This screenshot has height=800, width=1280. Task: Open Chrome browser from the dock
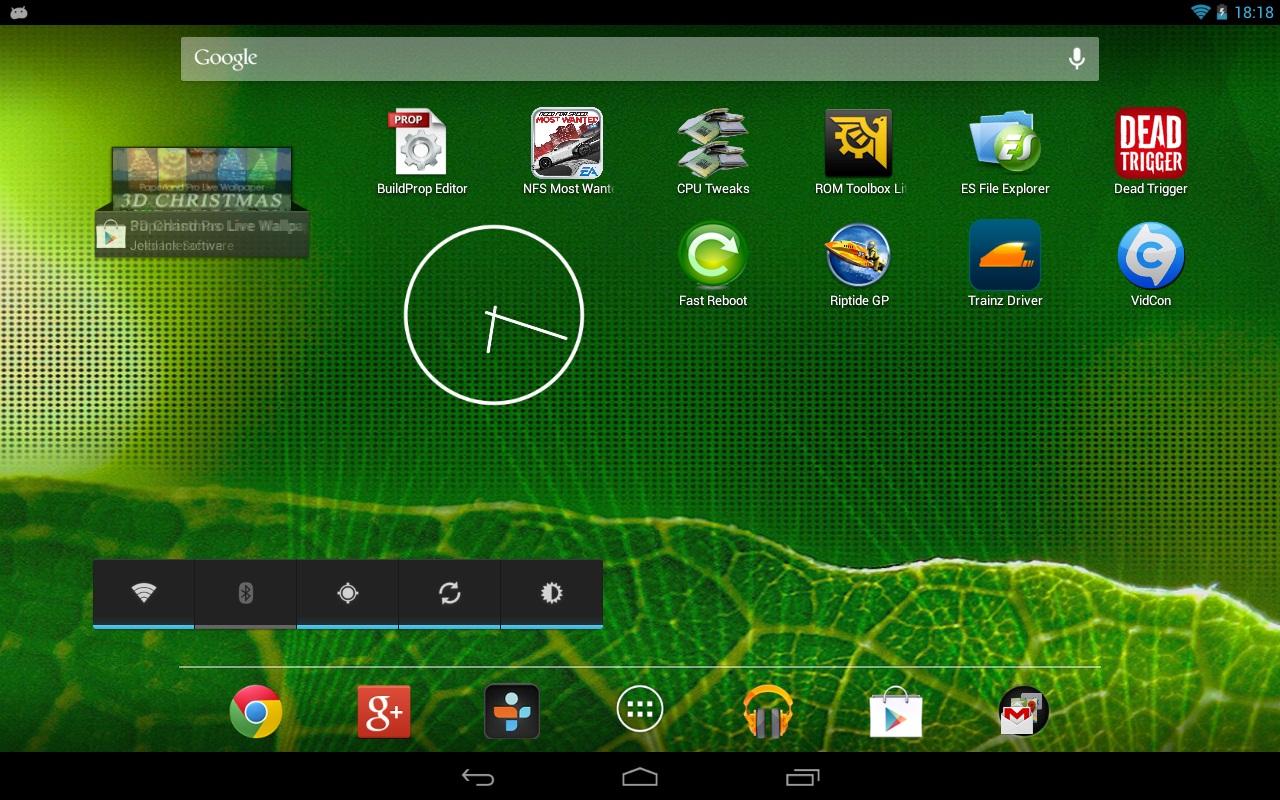[256, 711]
